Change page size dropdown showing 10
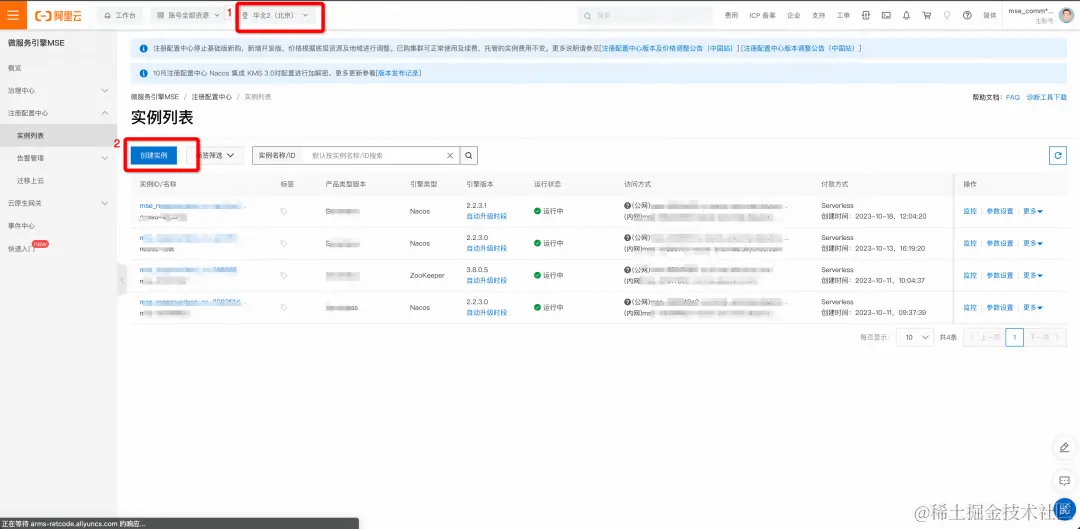 (915, 338)
